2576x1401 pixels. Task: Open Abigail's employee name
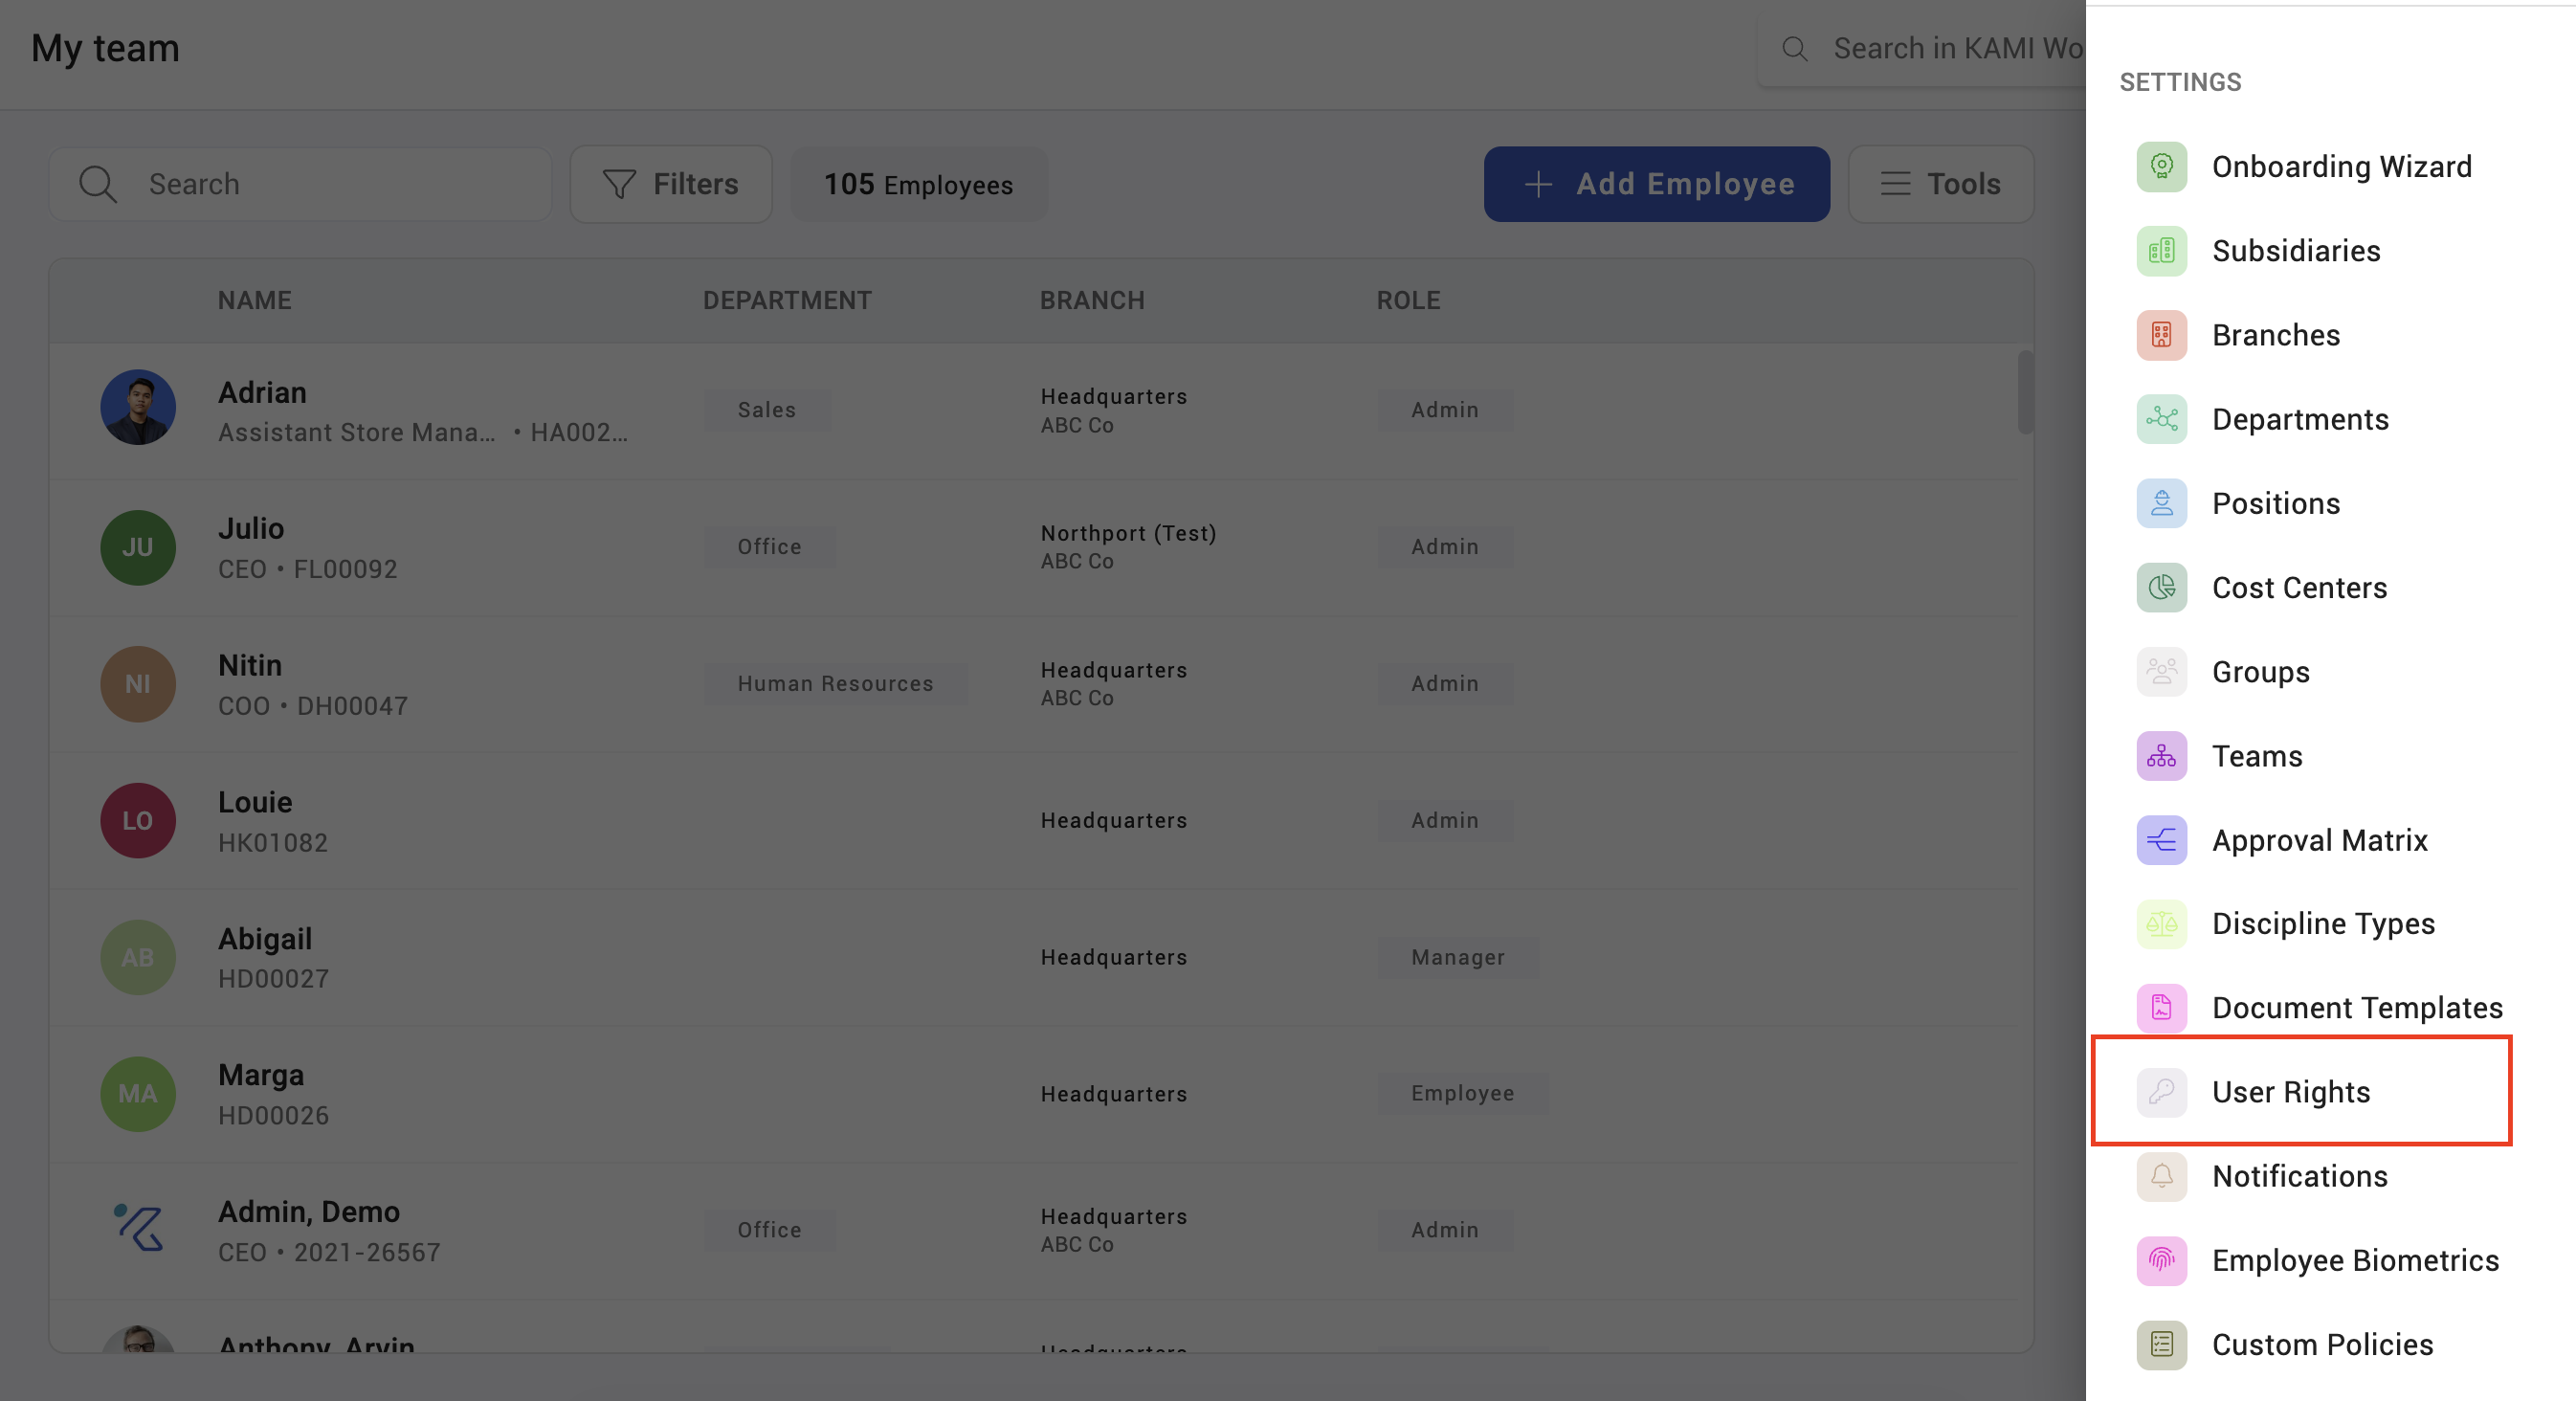click(x=265, y=939)
